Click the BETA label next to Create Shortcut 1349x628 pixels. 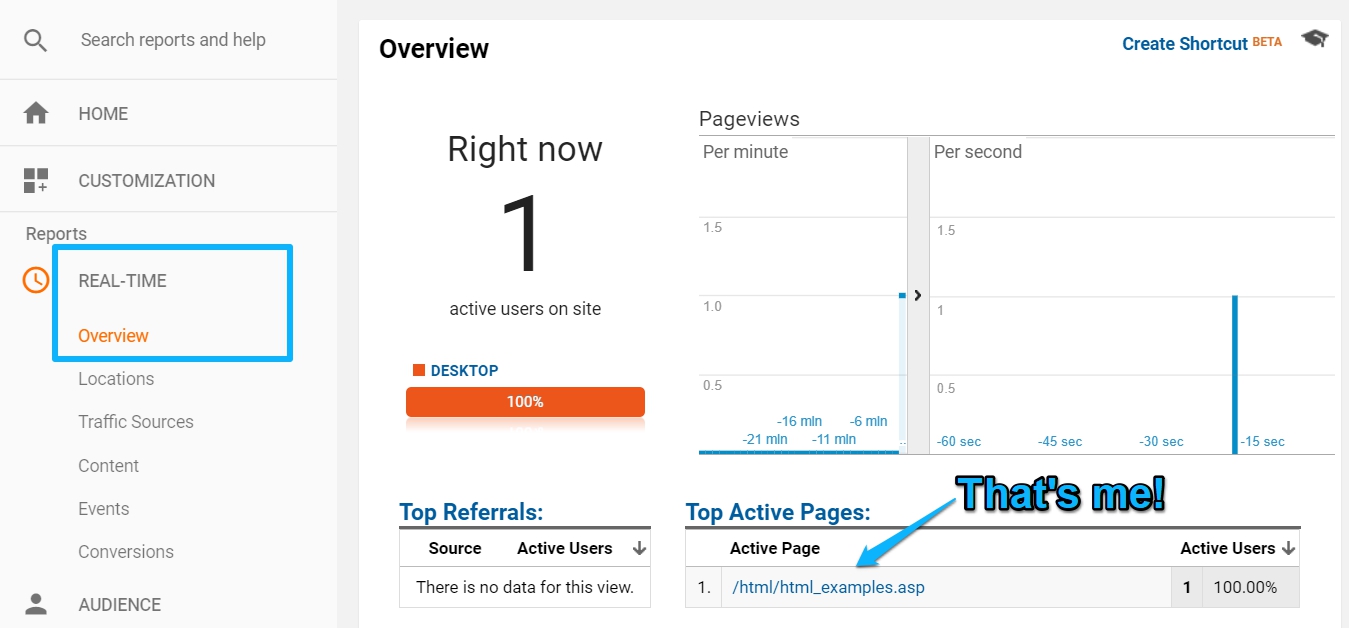click(1267, 42)
